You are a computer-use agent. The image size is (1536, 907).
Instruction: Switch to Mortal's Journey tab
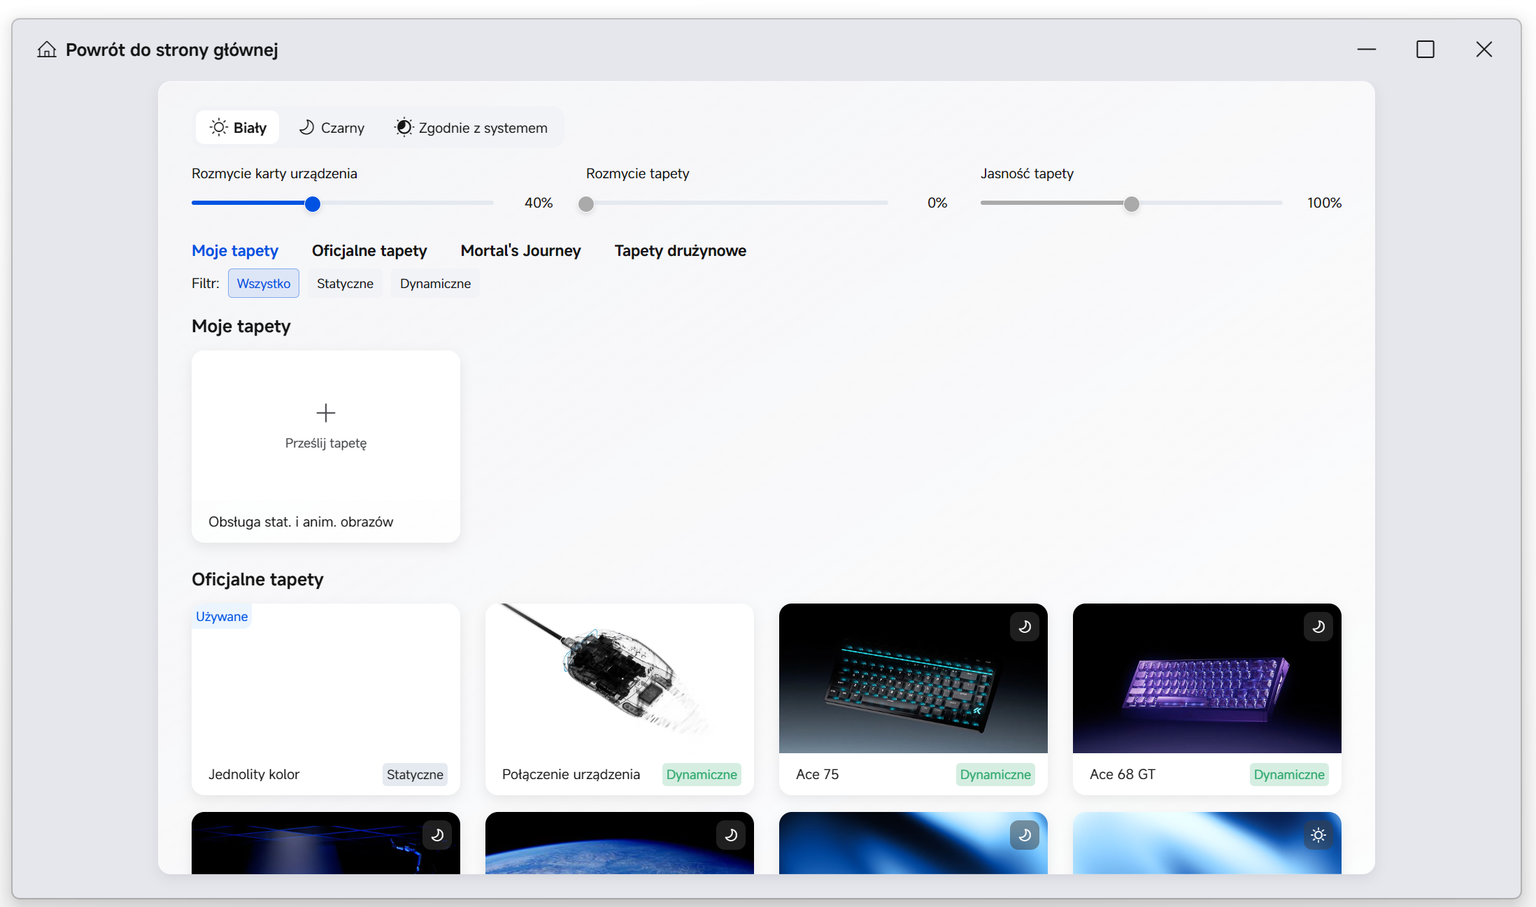pos(521,251)
